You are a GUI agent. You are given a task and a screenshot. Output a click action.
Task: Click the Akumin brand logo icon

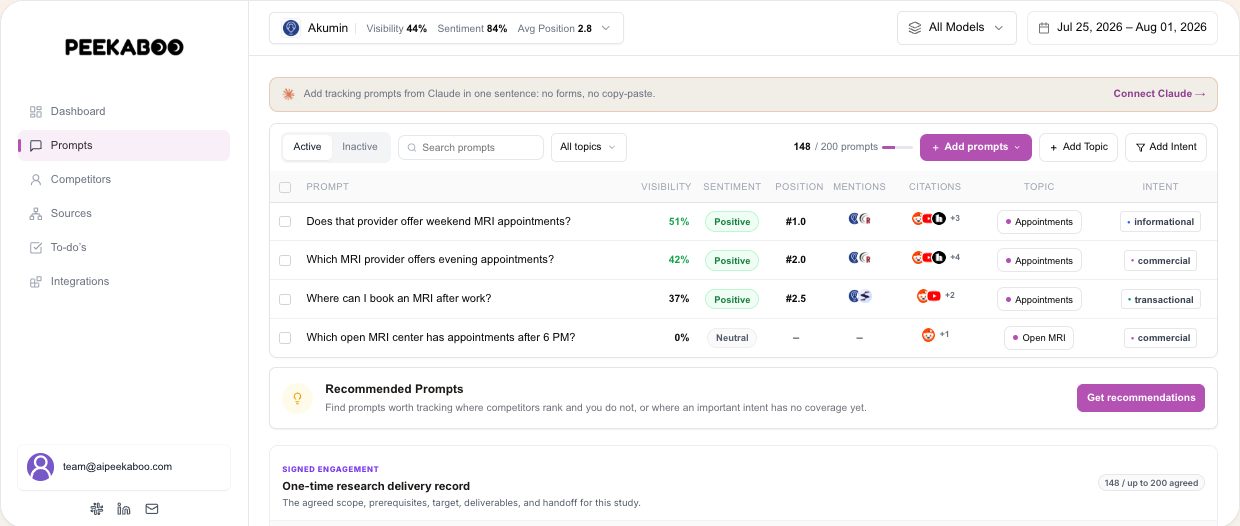[291, 28]
